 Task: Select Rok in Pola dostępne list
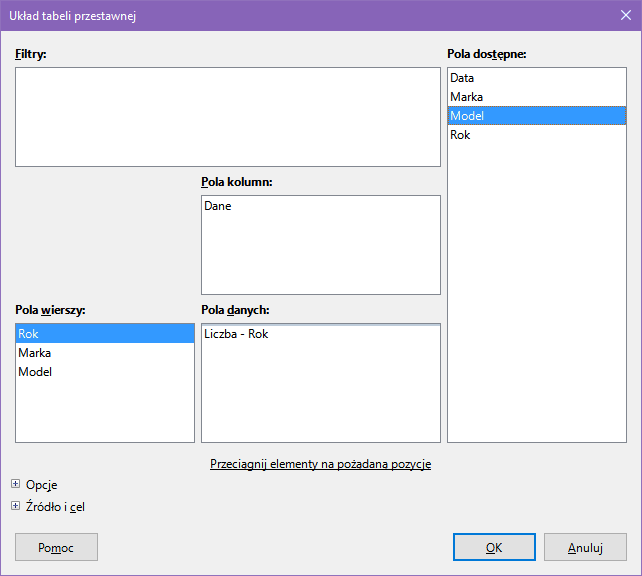coord(460,135)
